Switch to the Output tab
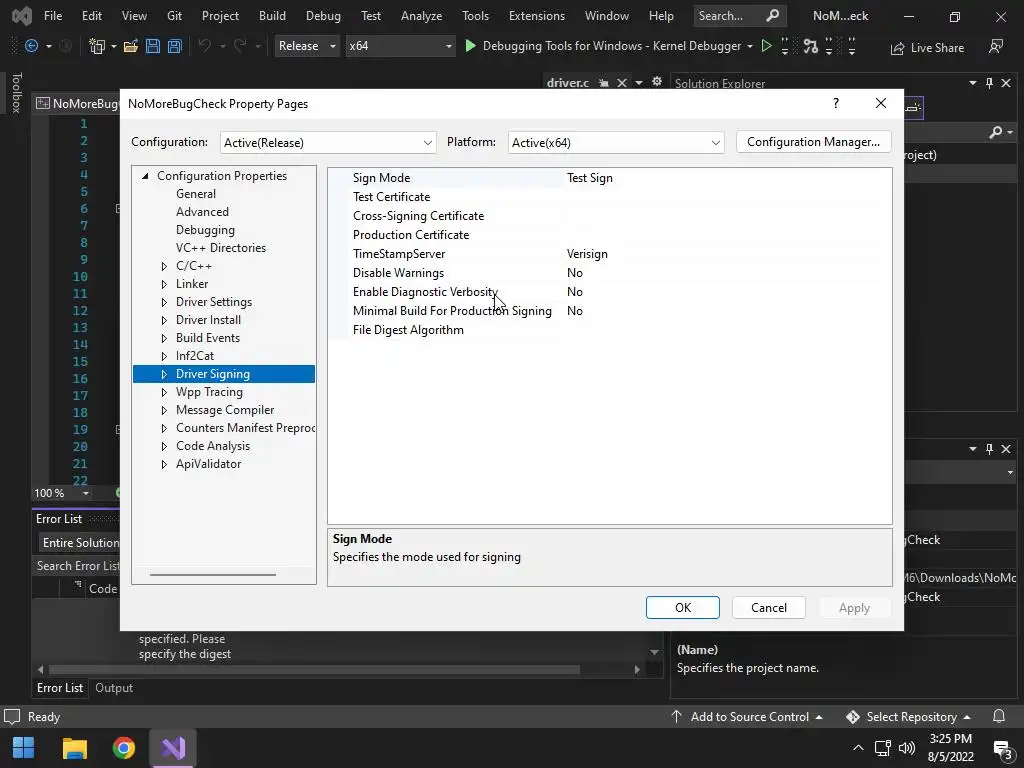1024x768 pixels. (x=114, y=688)
